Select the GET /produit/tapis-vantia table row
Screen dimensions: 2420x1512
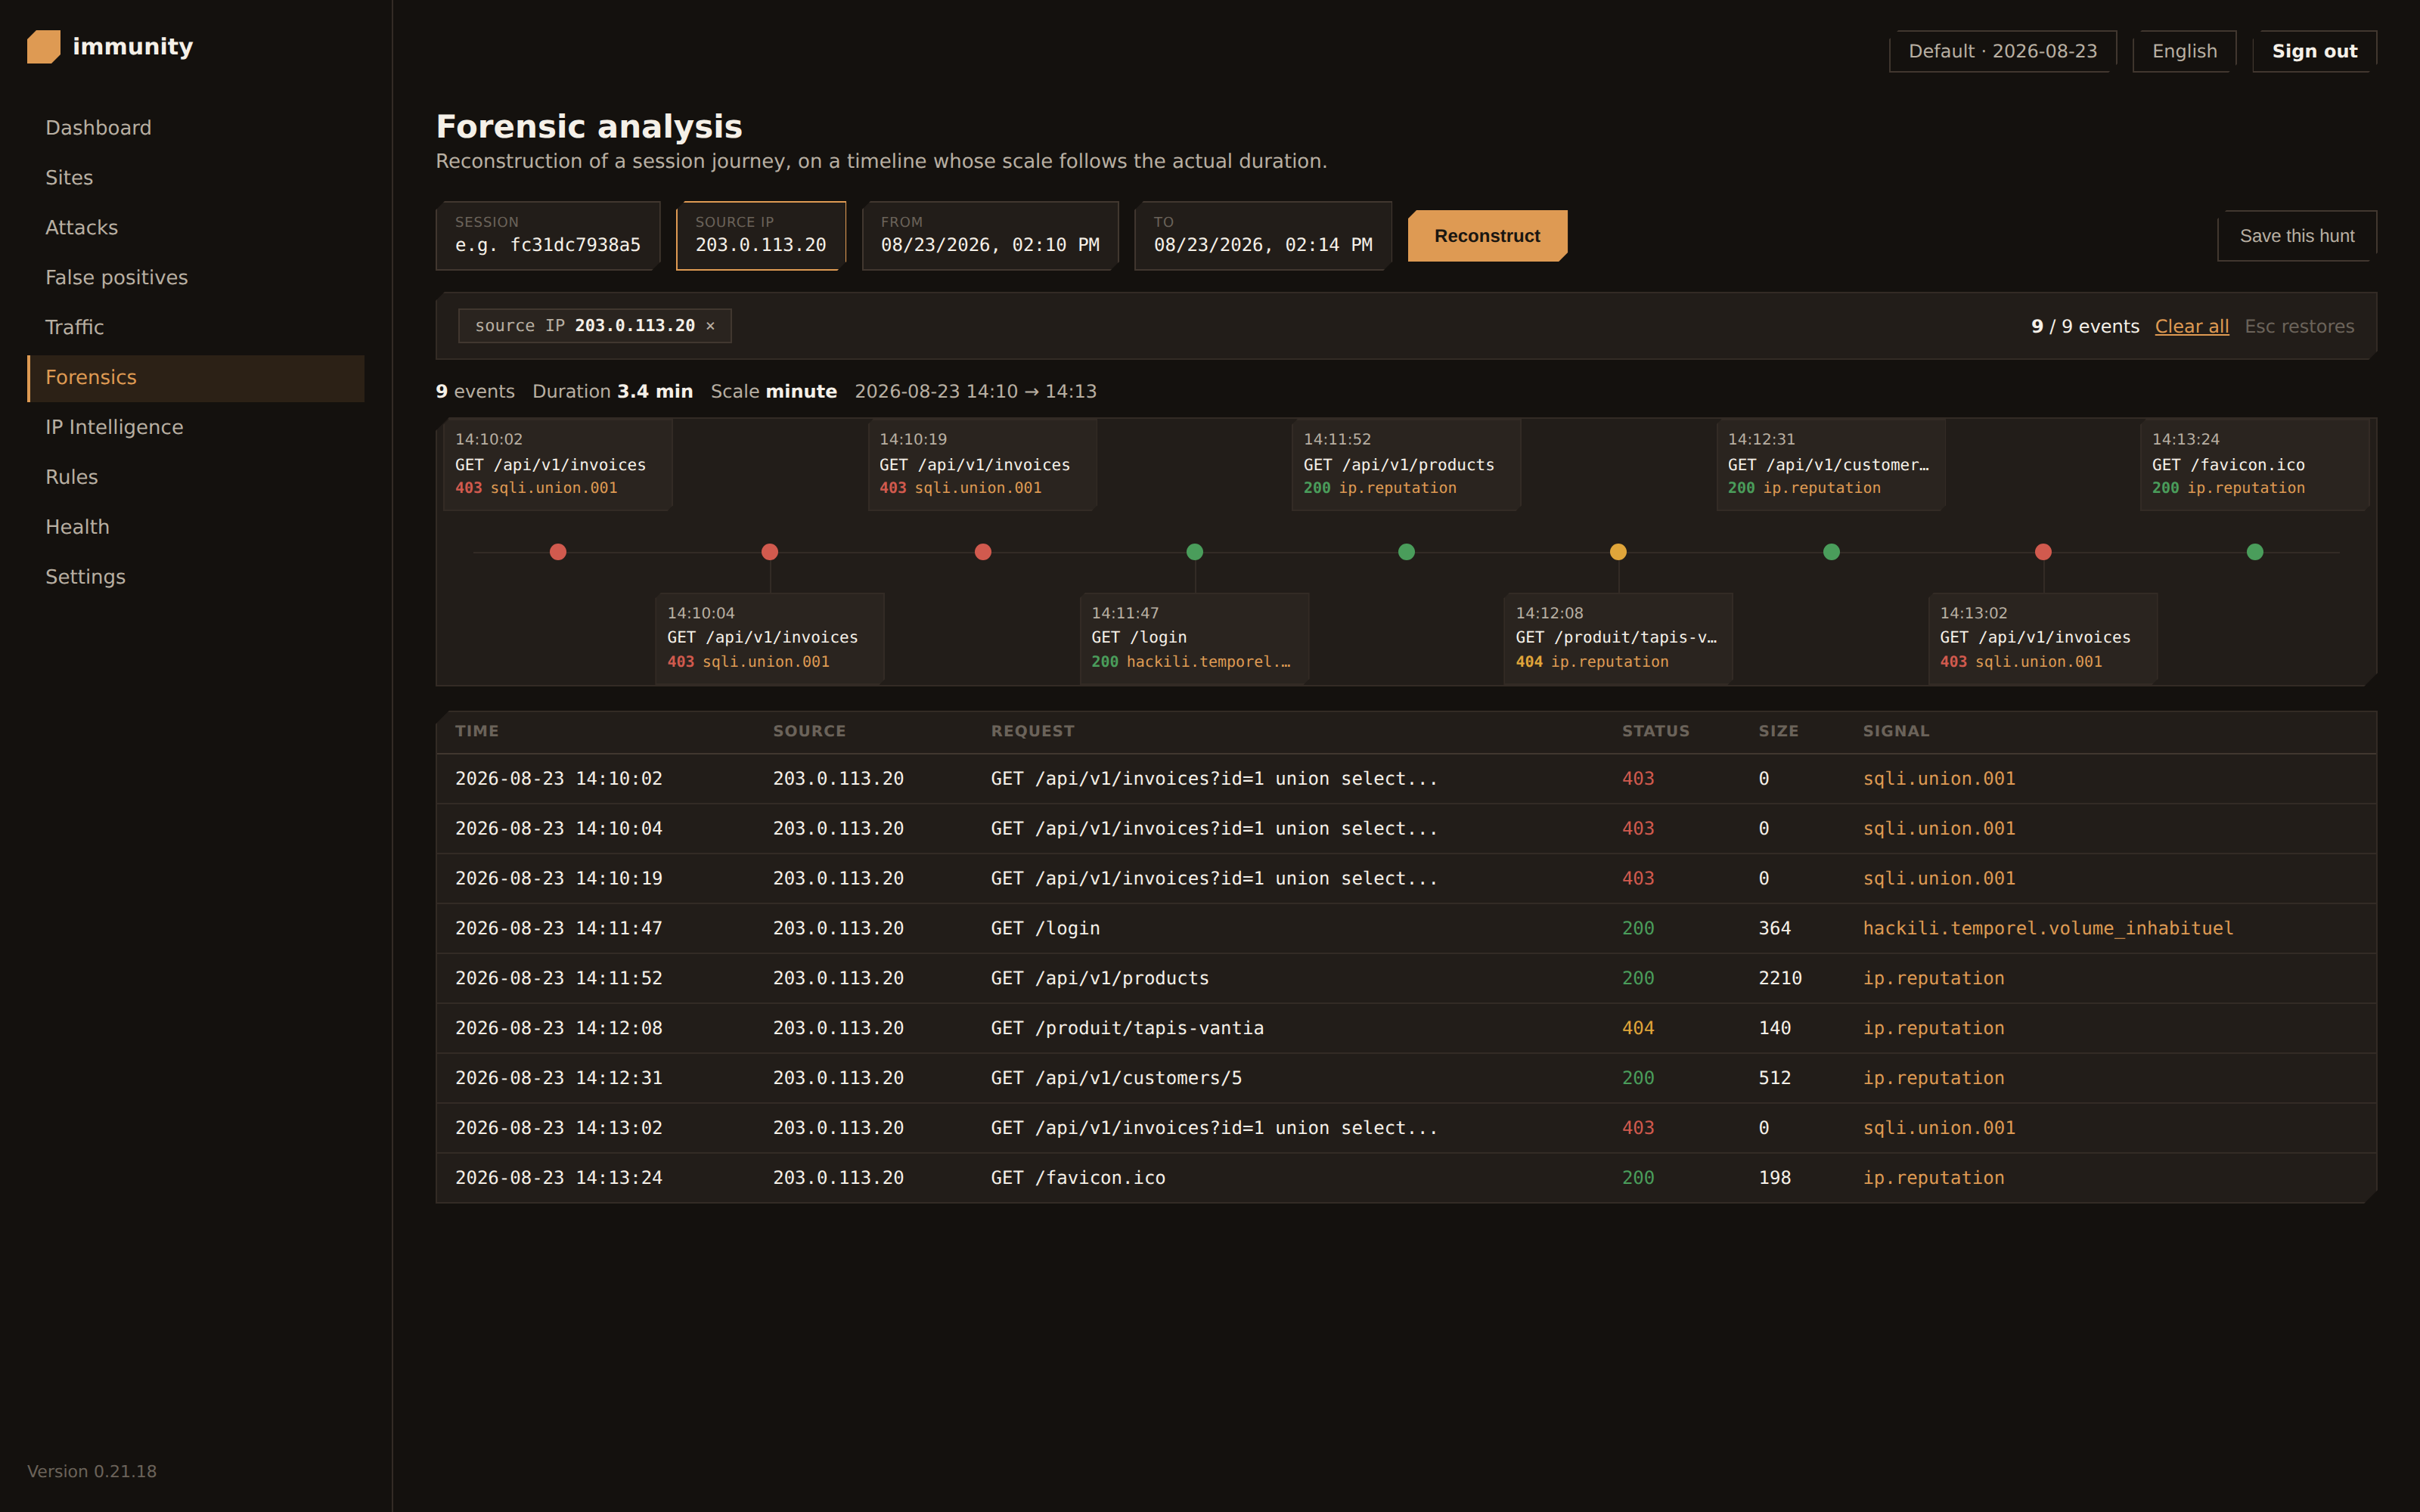pyautogui.click(x=1406, y=1028)
